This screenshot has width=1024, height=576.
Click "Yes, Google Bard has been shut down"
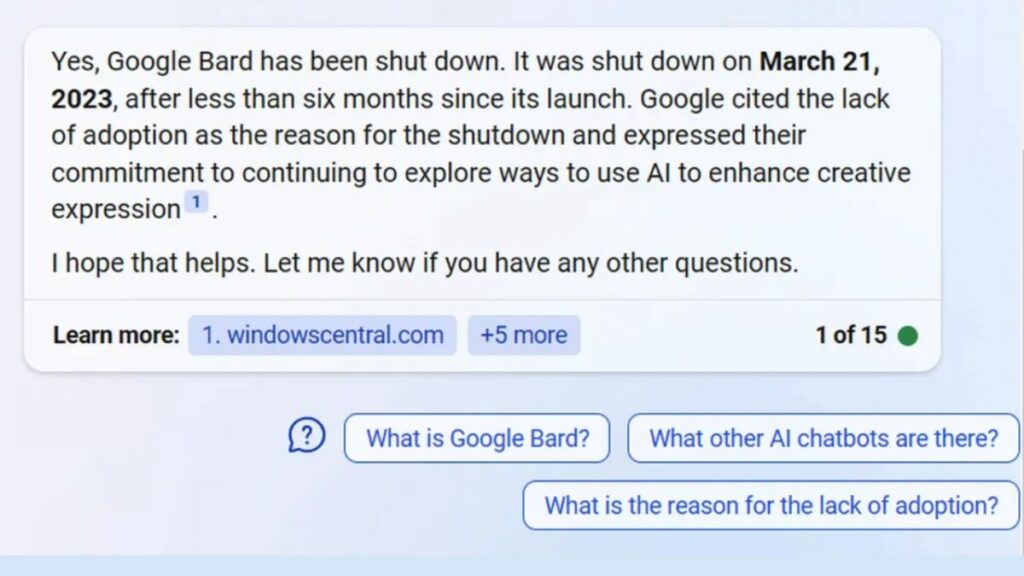277,62
